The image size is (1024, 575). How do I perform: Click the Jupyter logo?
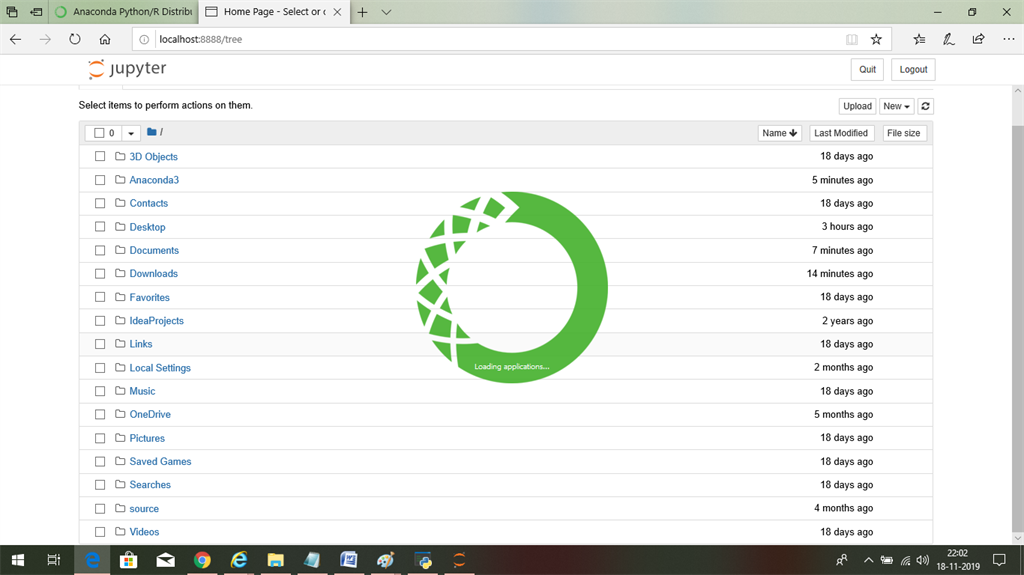(127, 69)
